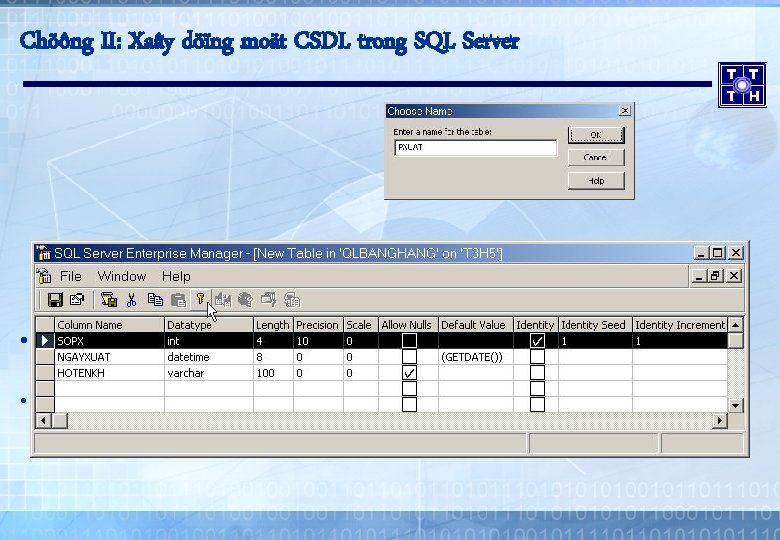The height and width of the screenshot is (540, 780).
Task: Click the horizontal scrollbar right arrow
Action: pos(719,421)
